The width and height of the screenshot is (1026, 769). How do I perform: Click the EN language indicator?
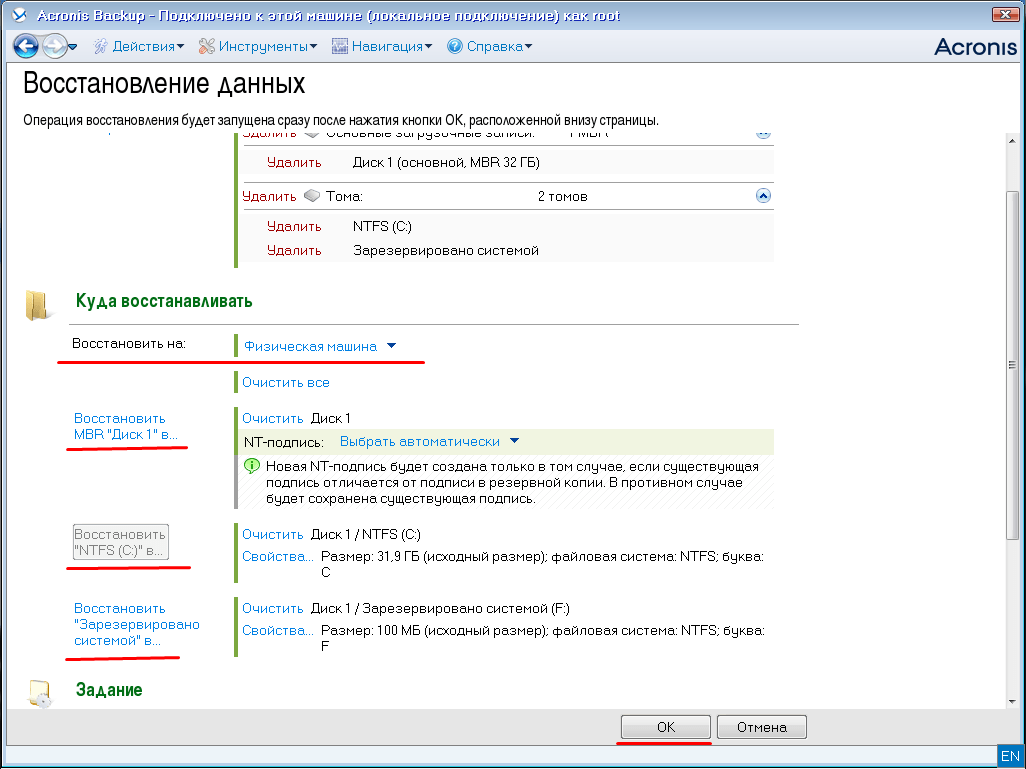point(1009,755)
